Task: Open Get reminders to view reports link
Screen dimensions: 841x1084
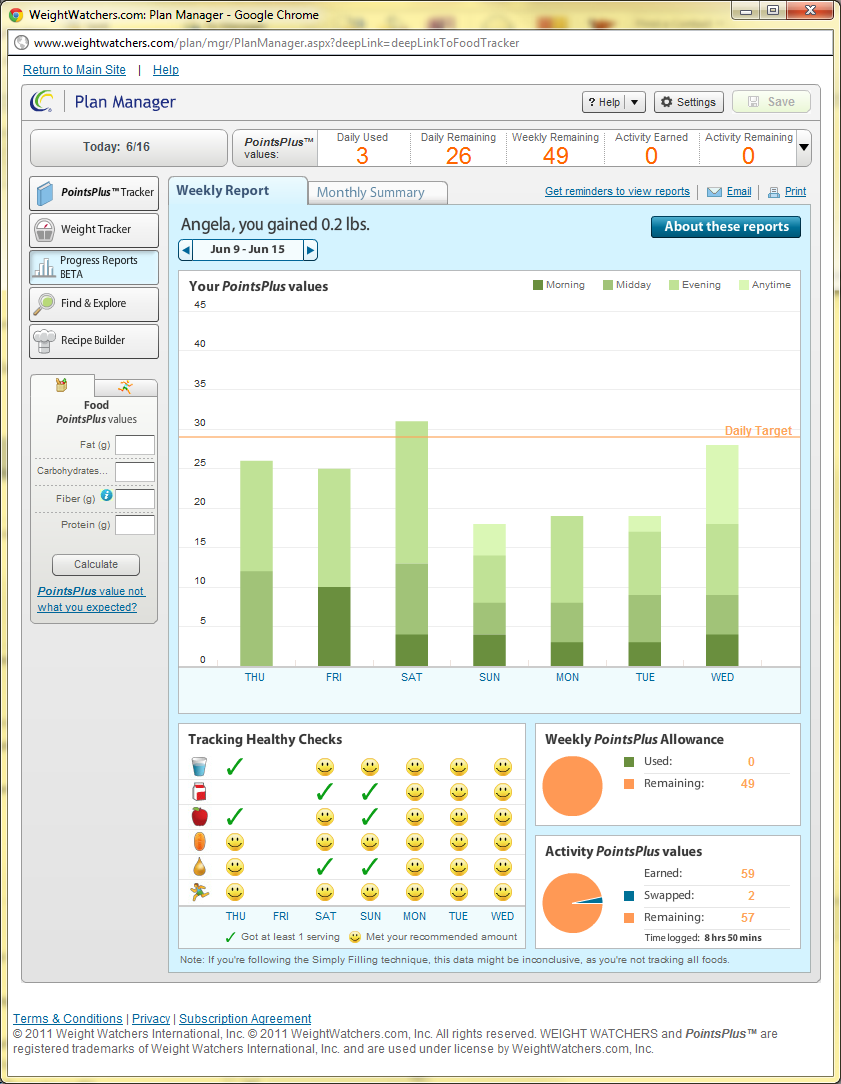Action: point(617,191)
